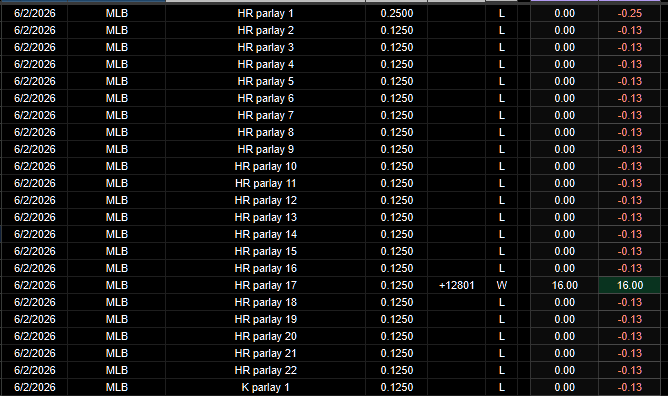Click the -0.13 loss in HR parlay 19 row
The image size is (668, 396).
[630, 319]
